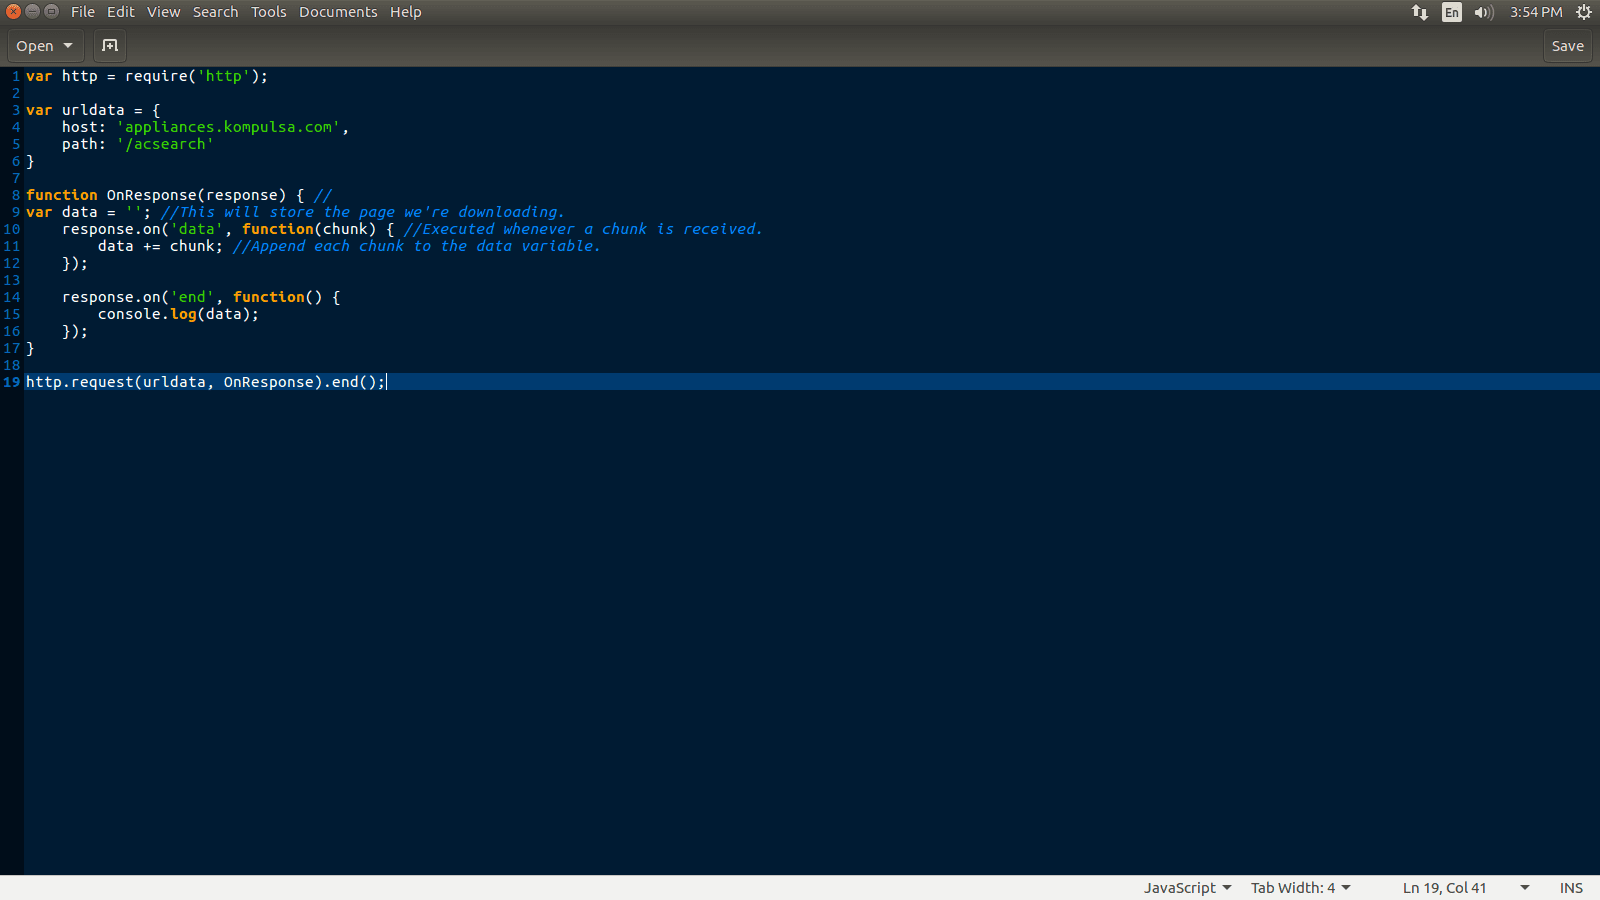Open the File menu
The image size is (1600, 900).
[x=83, y=12]
